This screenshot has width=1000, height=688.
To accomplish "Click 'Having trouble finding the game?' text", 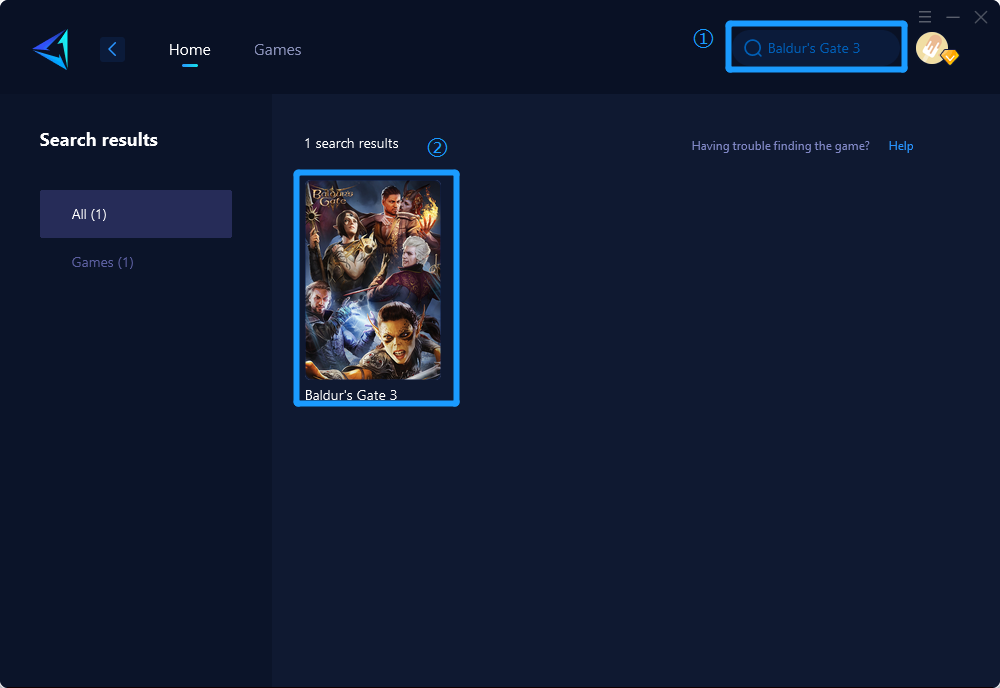I will click(781, 146).
